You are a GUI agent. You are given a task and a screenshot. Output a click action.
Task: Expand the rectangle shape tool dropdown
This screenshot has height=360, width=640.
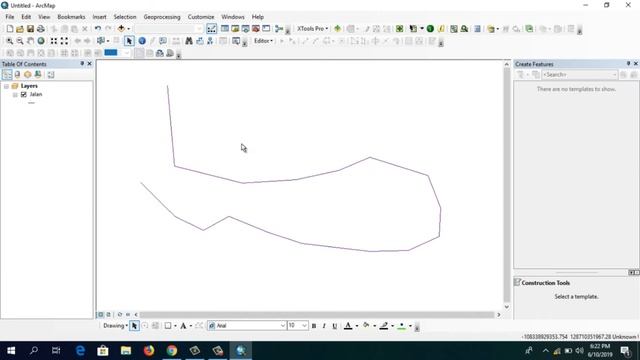click(176, 326)
